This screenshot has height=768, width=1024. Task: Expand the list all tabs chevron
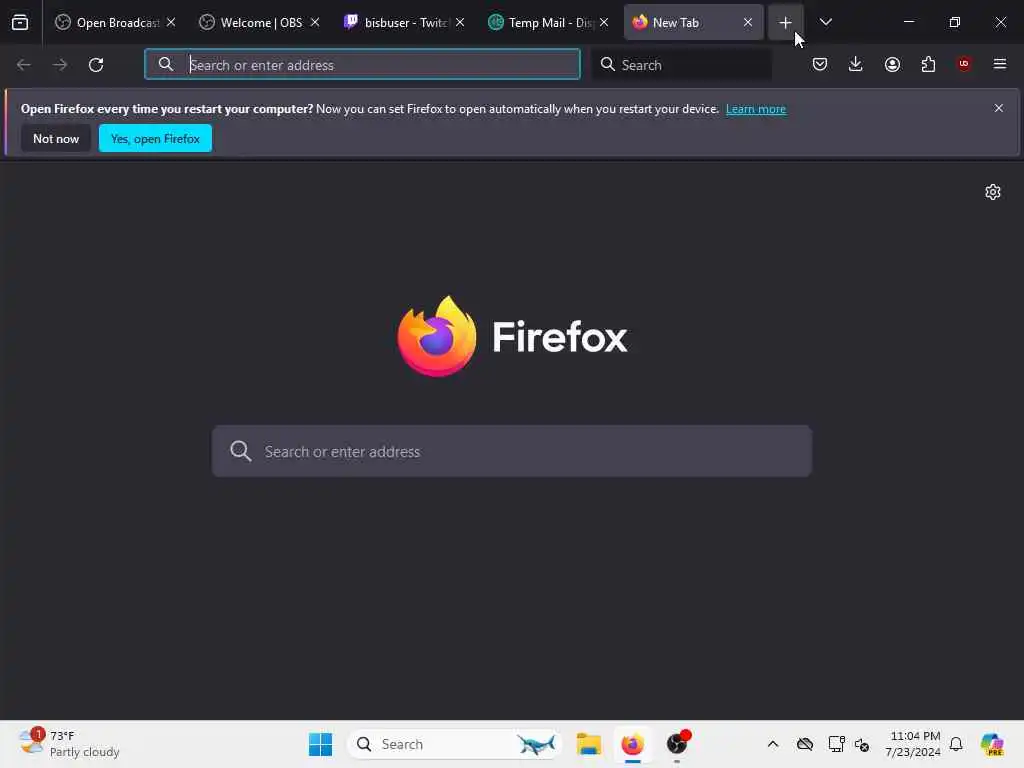825,22
